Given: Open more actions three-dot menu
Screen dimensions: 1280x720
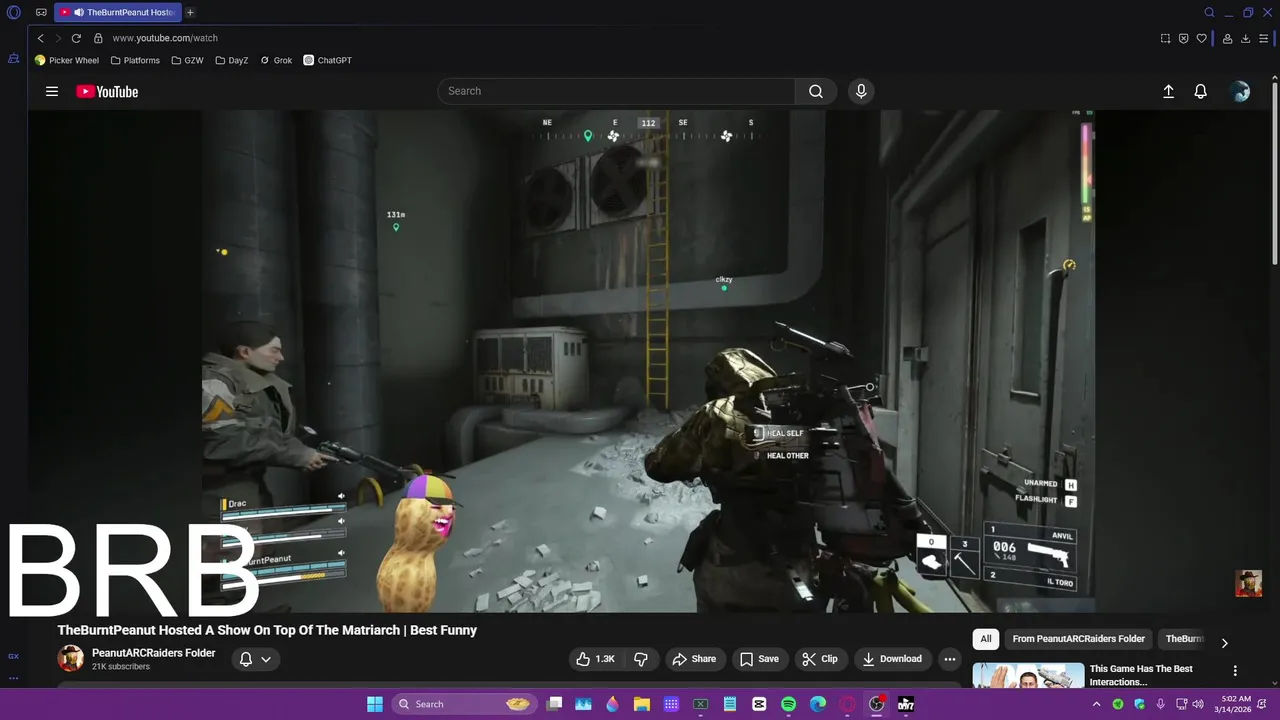Looking at the screenshot, I should point(950,659).
